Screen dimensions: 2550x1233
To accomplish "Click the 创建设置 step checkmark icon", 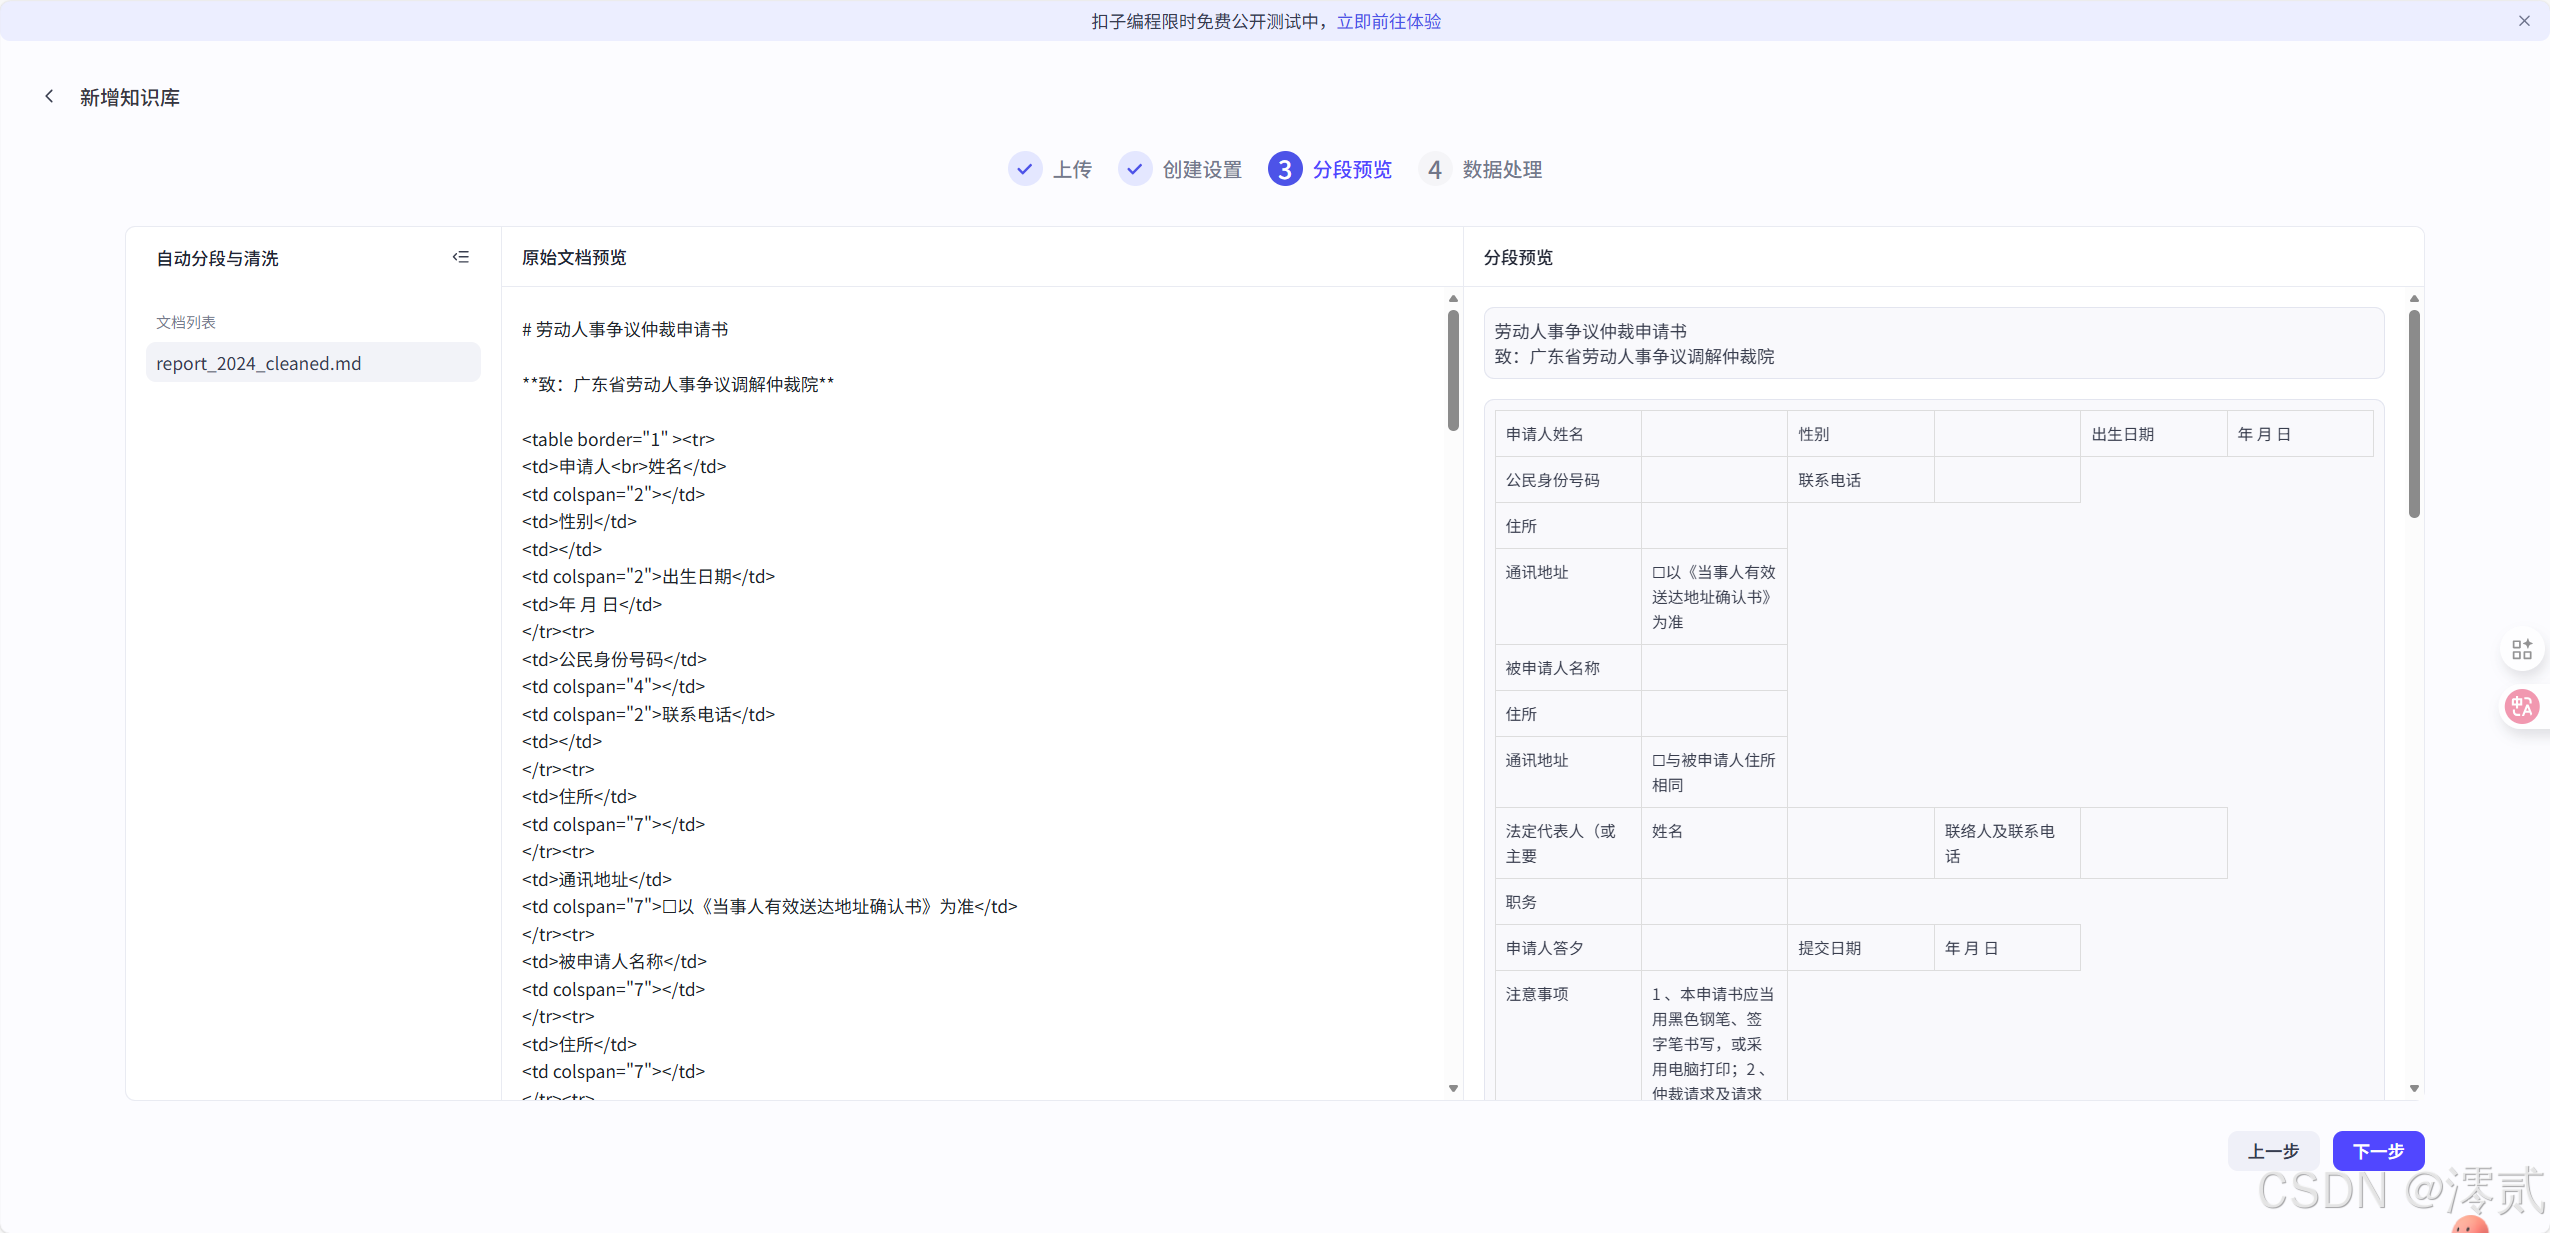I will click(1133, 169).
